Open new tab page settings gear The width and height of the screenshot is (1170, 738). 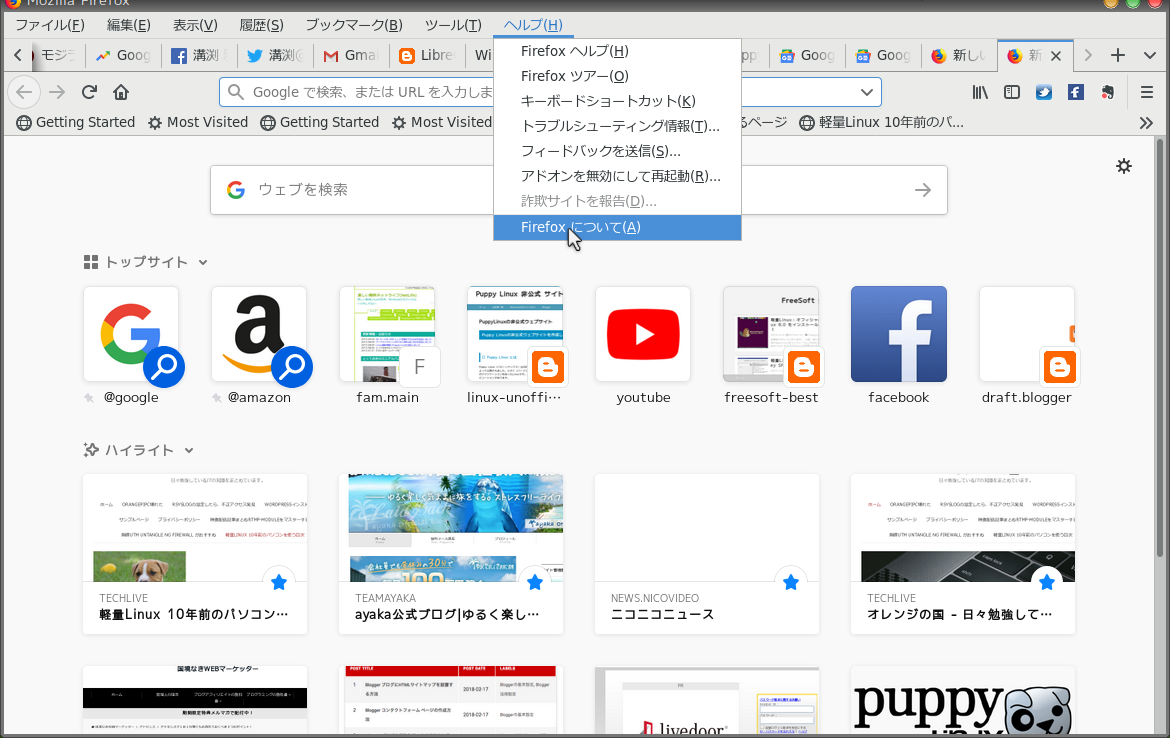pos(1124,166)
